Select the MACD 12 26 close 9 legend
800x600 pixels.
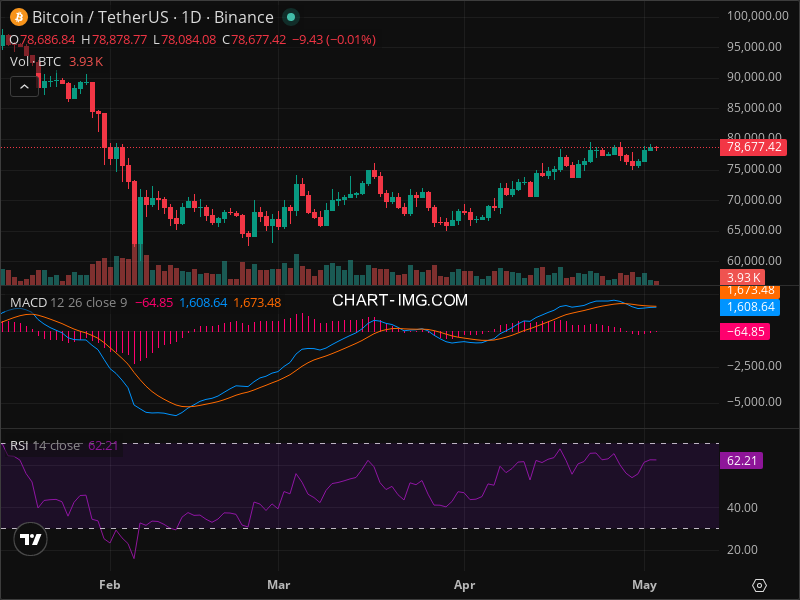(x=68, y=303)
